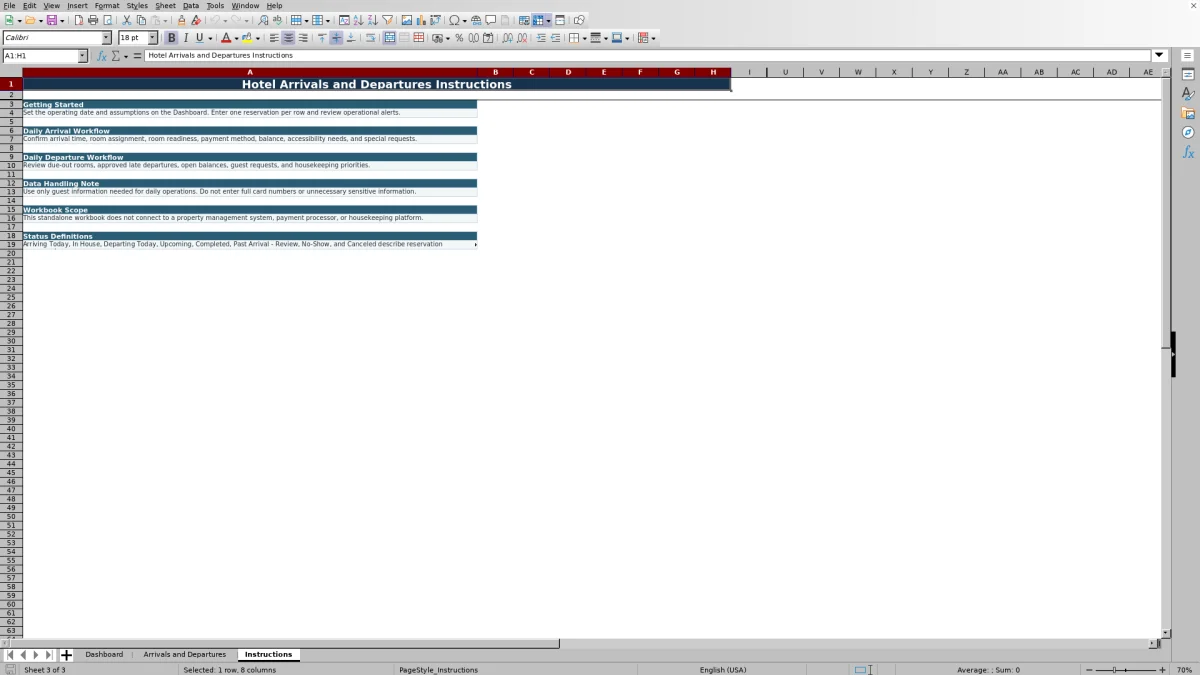Click Sort Descending icon
The width and height of the screenshot is (1200, 675).
click(372, 20)
